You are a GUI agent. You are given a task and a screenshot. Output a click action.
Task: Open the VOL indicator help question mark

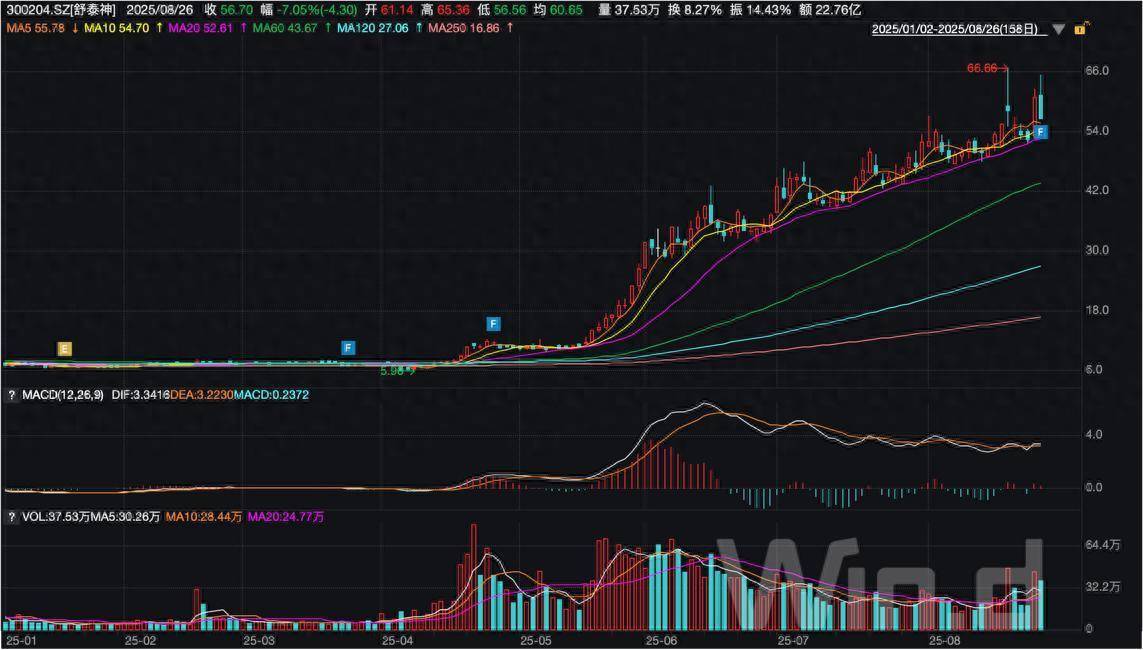pyautogui.click(x=12, y=517)
